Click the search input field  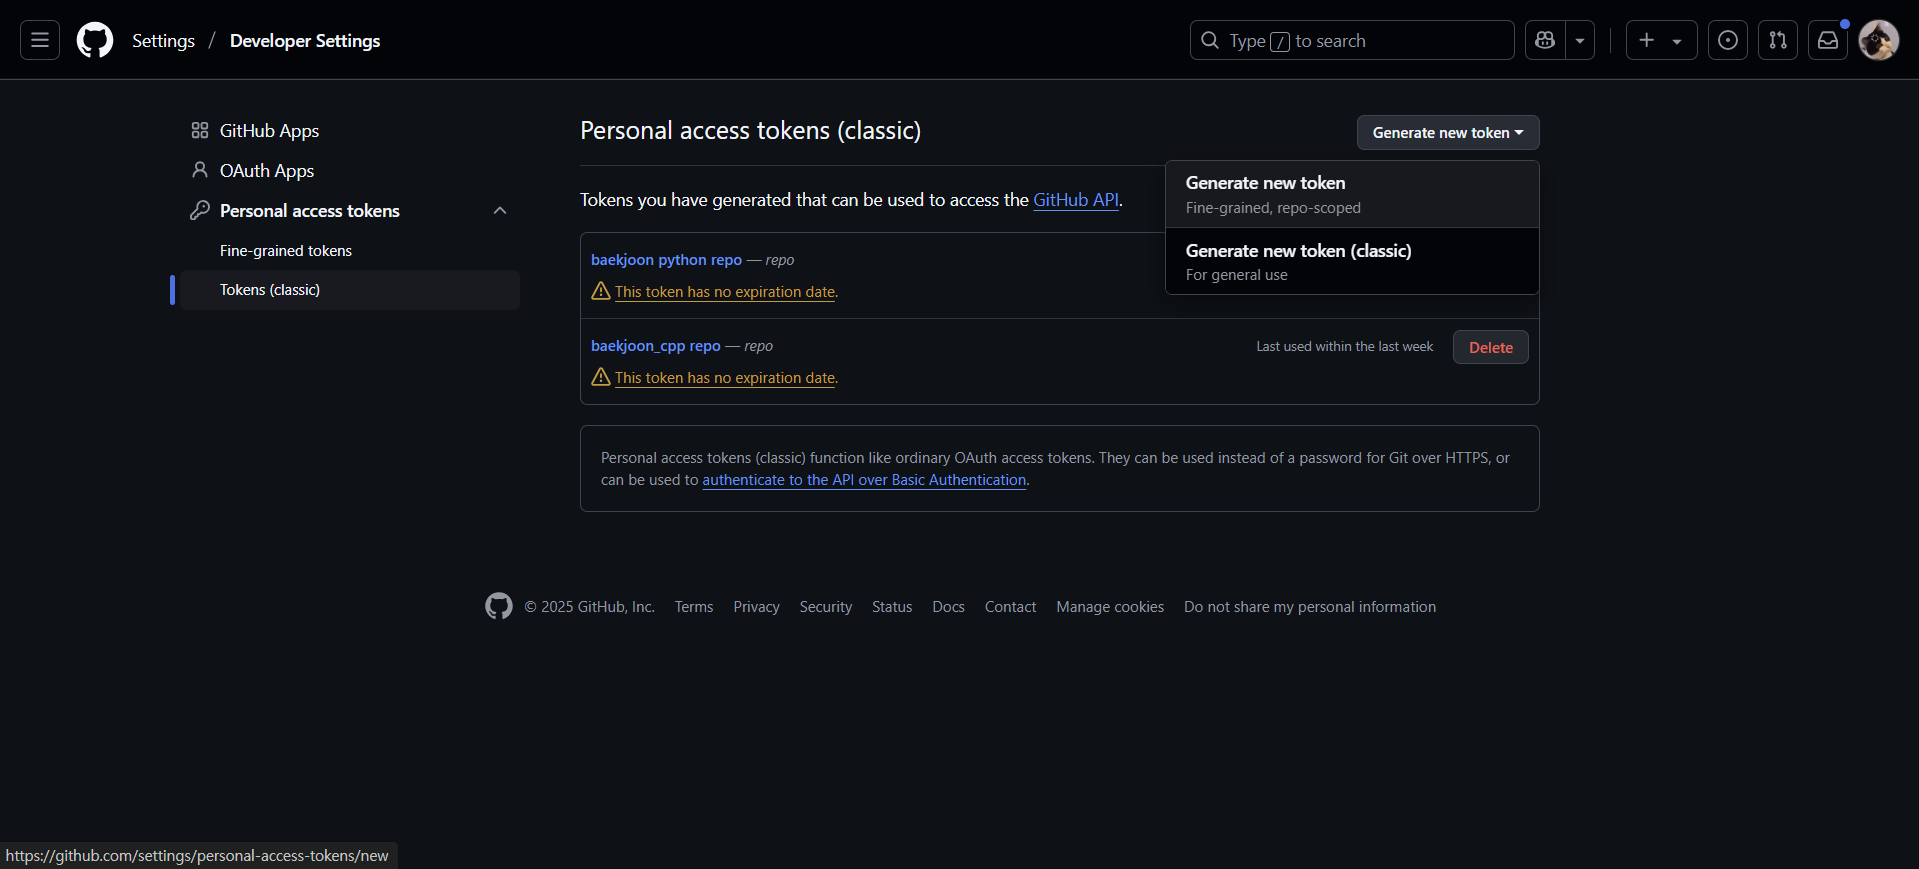click(x=1352, y=40)
